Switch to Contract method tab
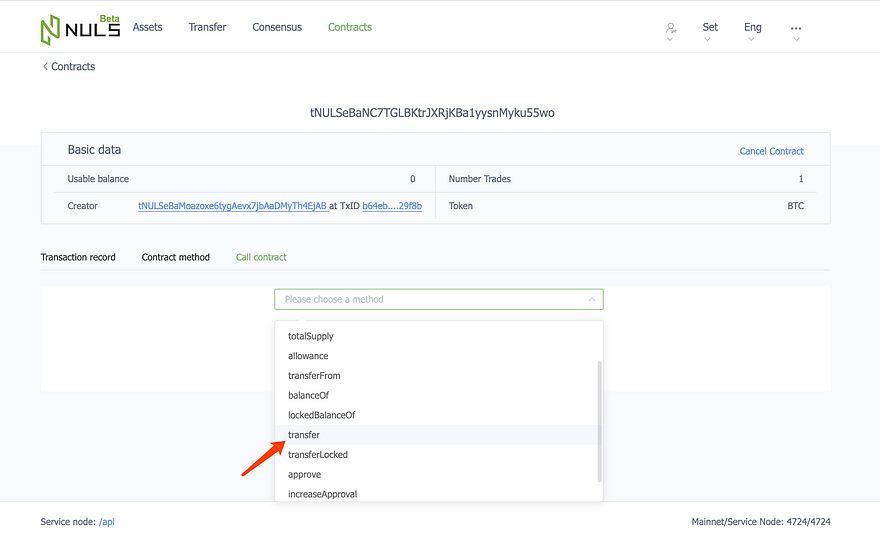Screen dimensions: 880x540 click(x=176, y=257)
